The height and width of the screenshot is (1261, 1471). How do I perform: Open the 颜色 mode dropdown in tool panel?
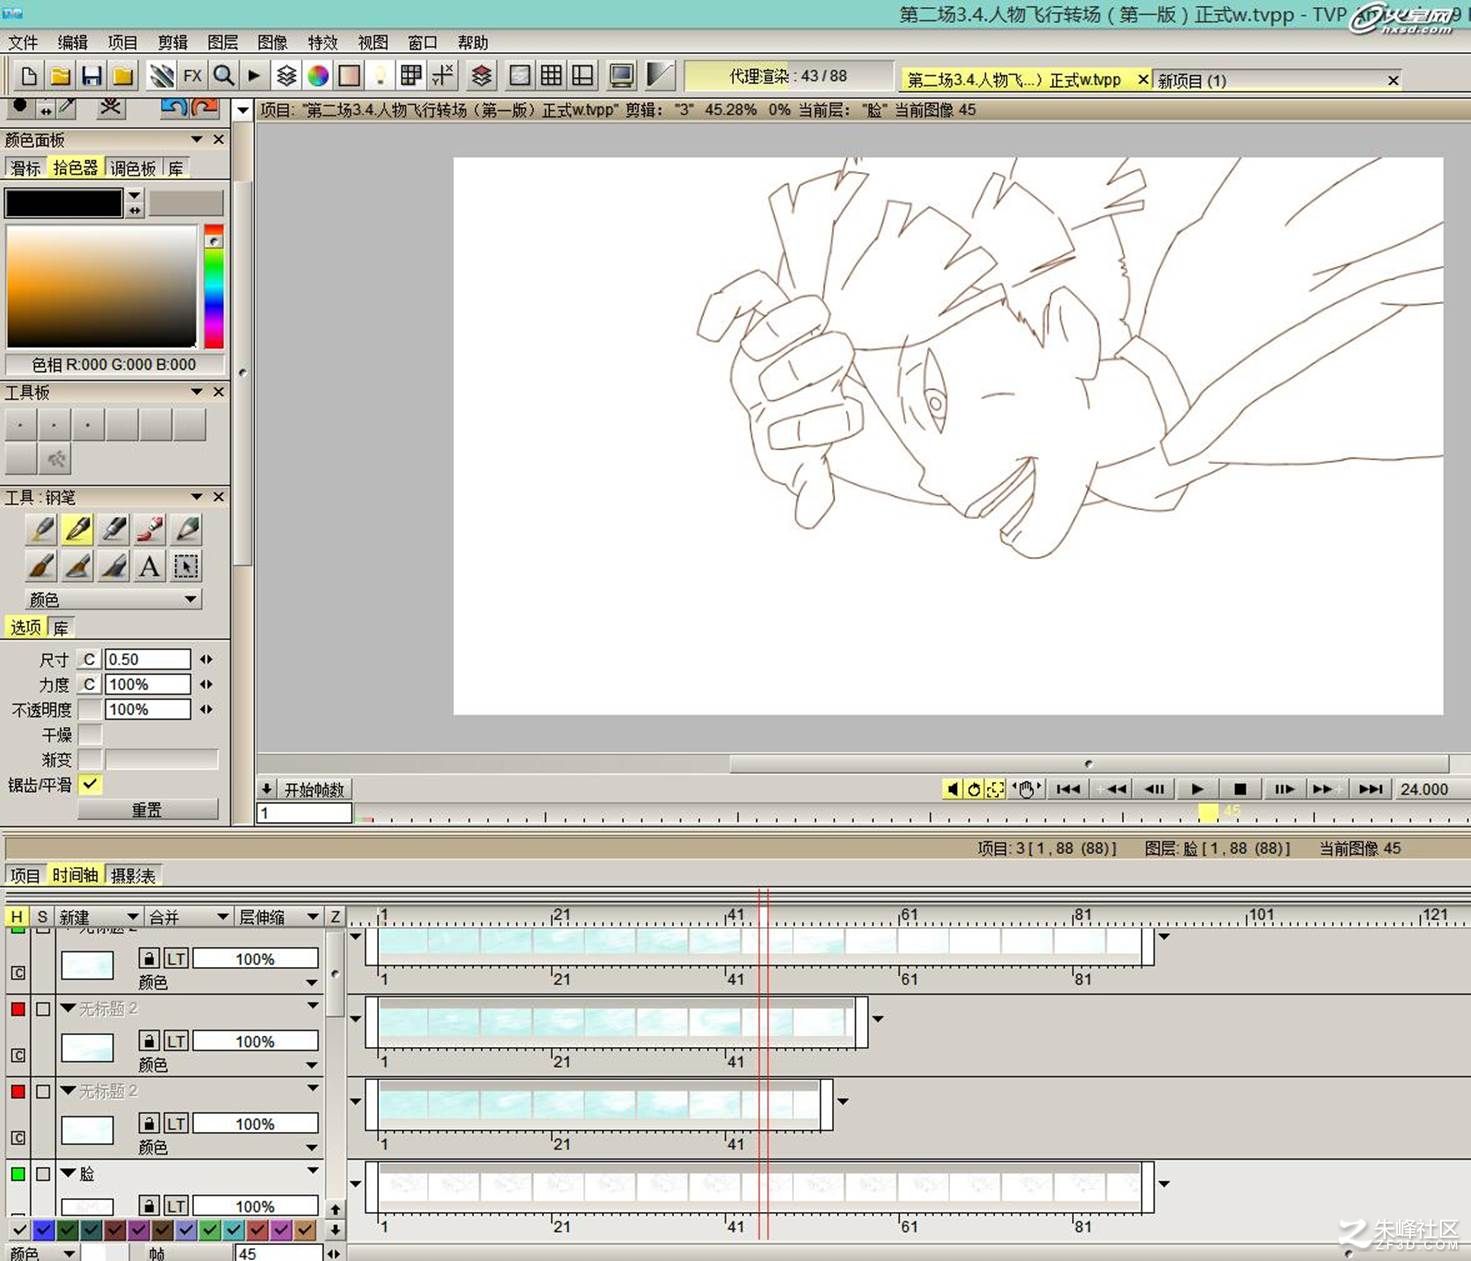[x=113, y=599]
